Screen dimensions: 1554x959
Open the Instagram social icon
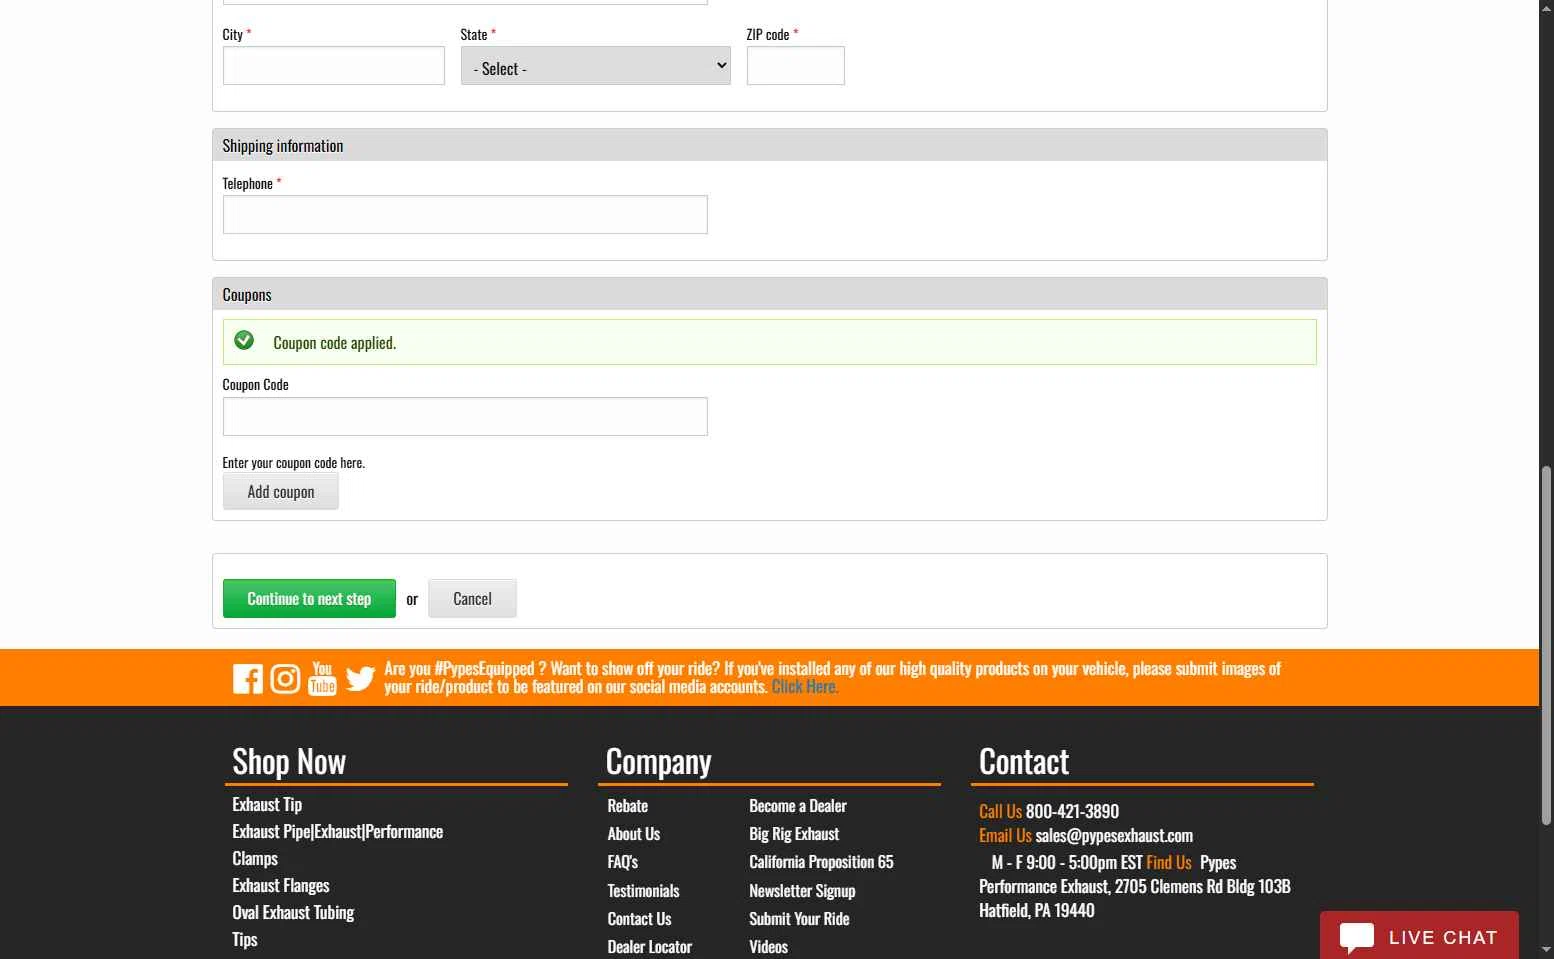tap(285, 679)
